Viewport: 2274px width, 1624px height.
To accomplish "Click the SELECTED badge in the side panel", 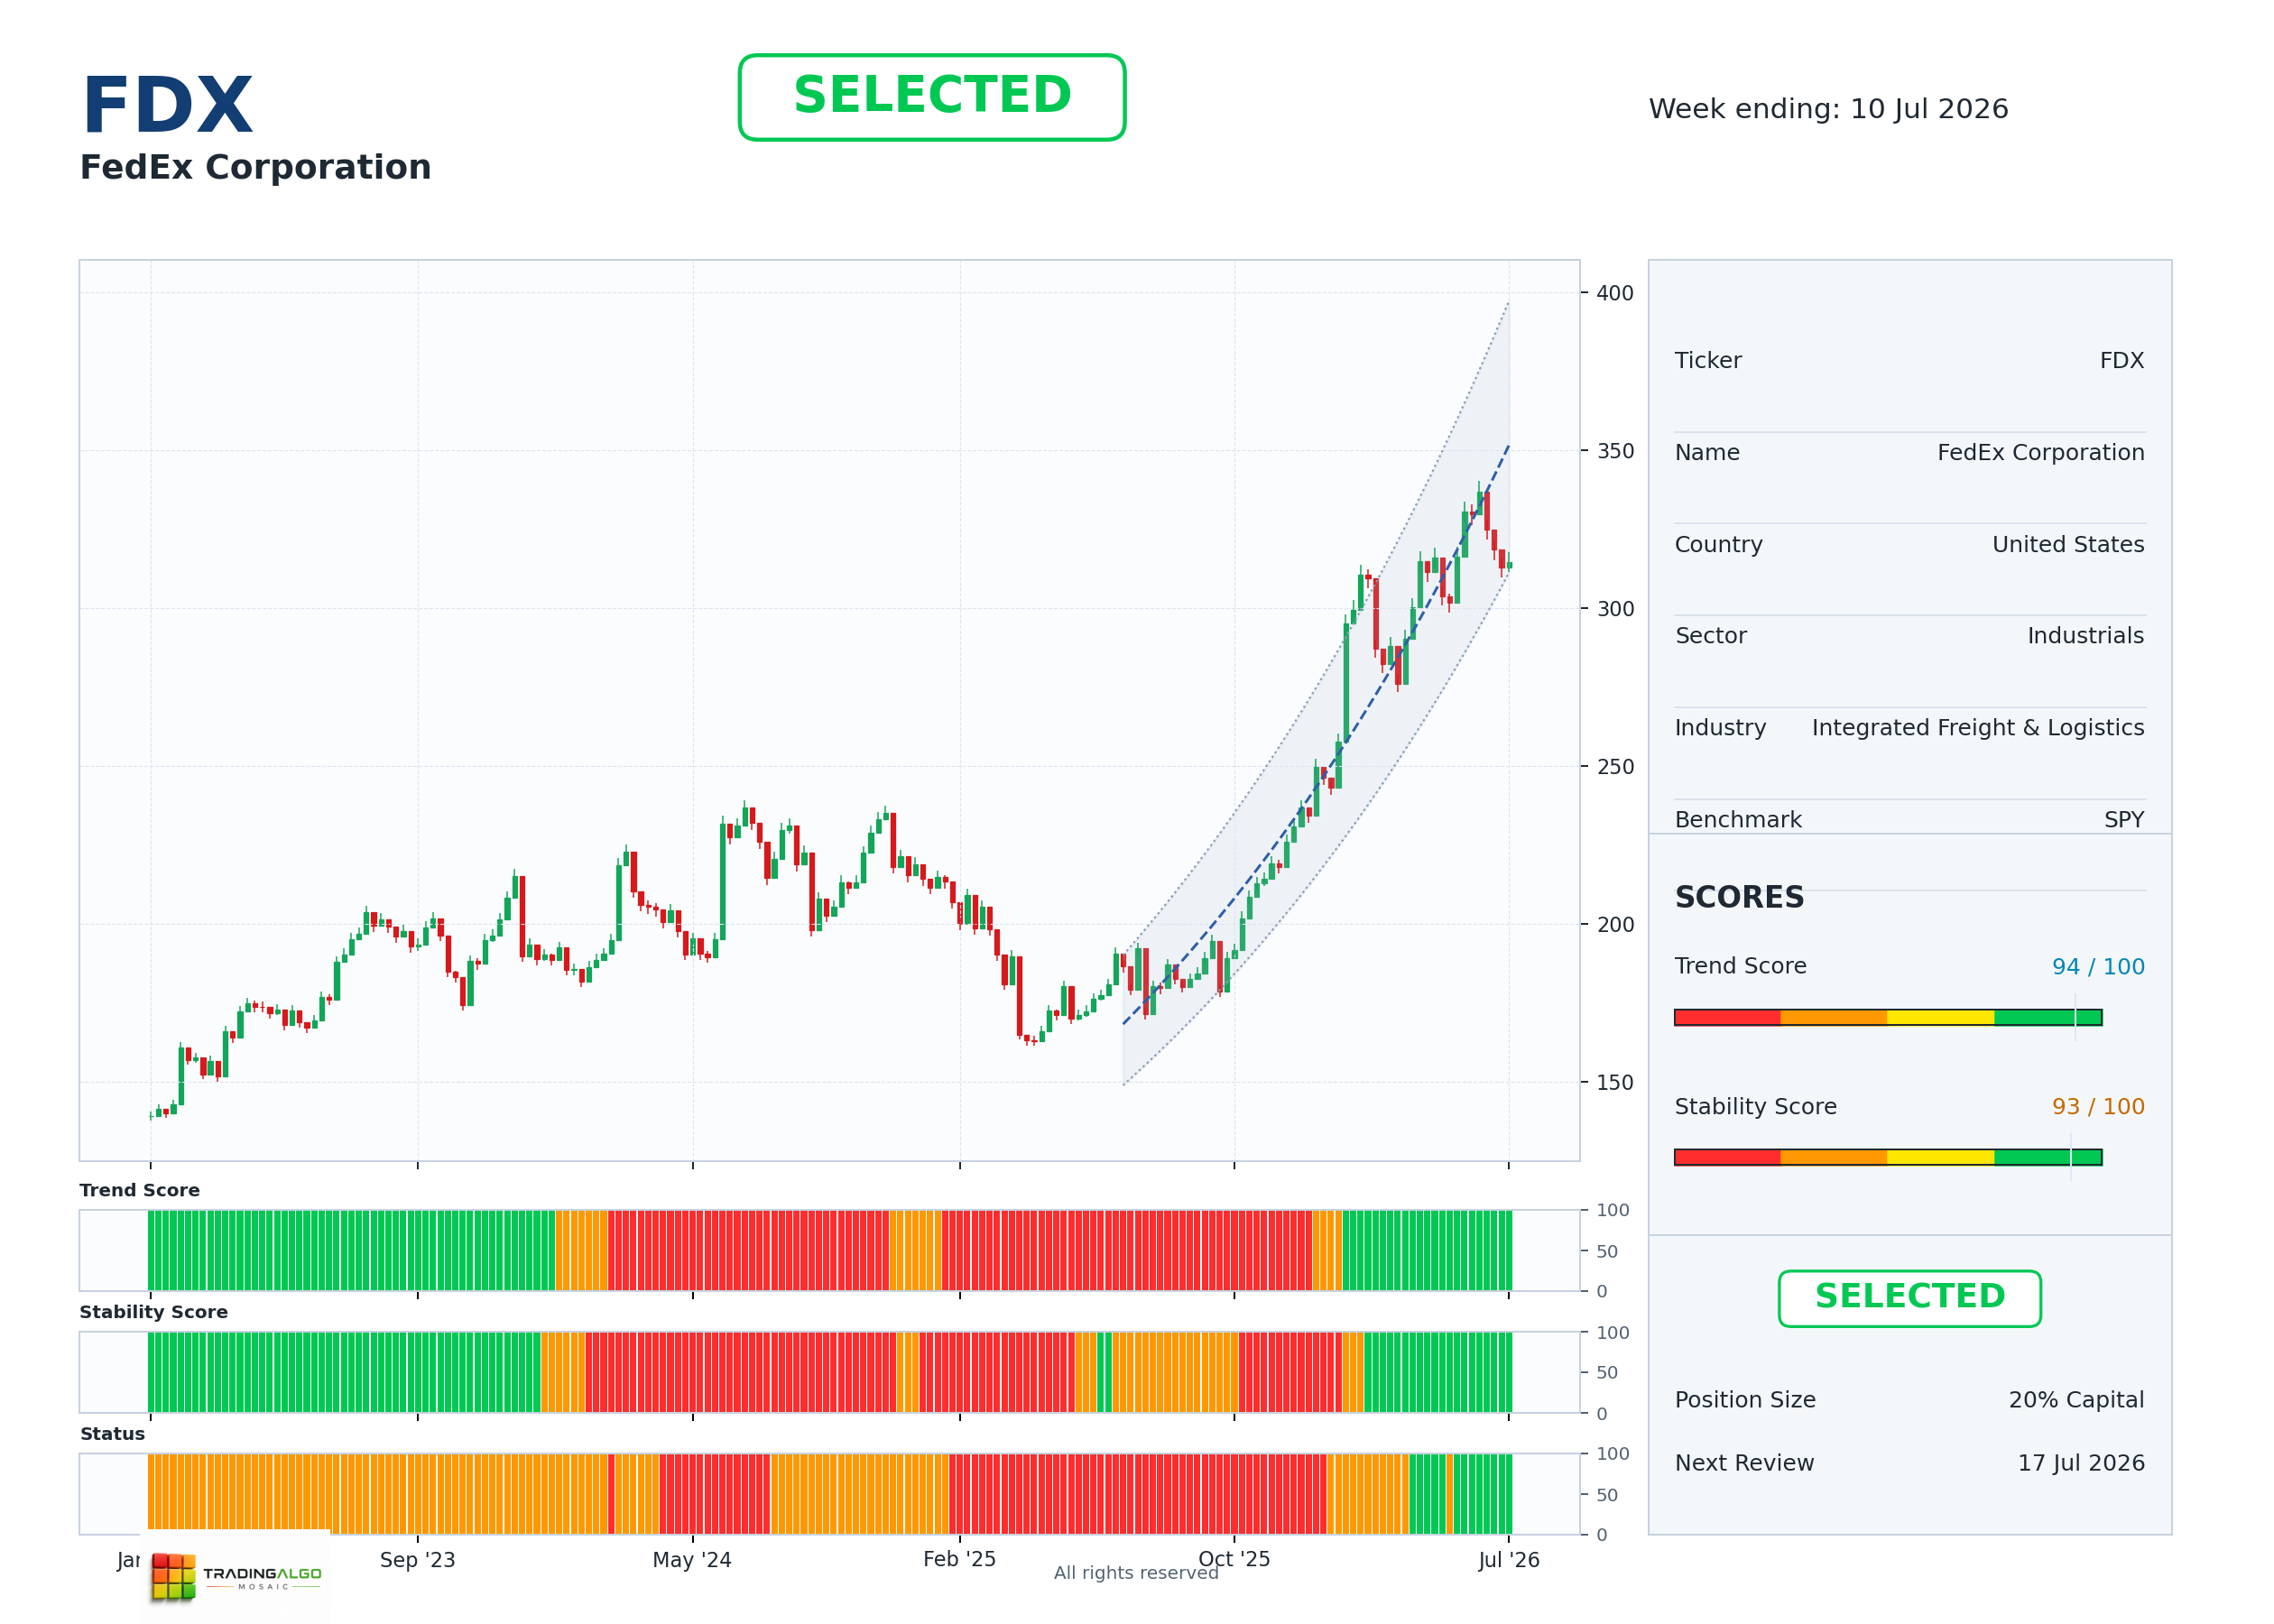I will point(1909,1298).
